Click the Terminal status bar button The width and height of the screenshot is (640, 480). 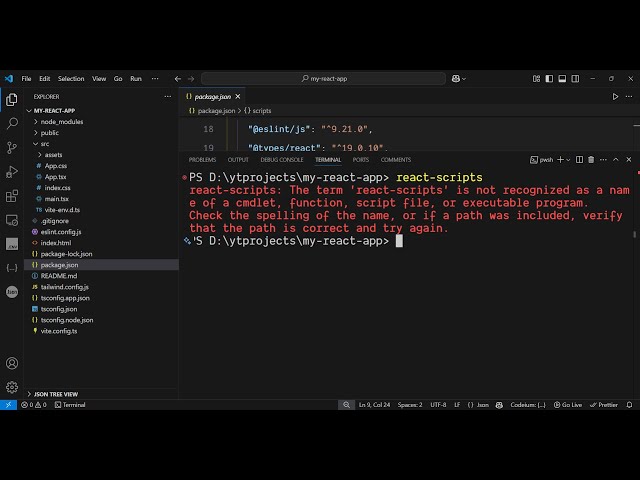click(70, 405)
